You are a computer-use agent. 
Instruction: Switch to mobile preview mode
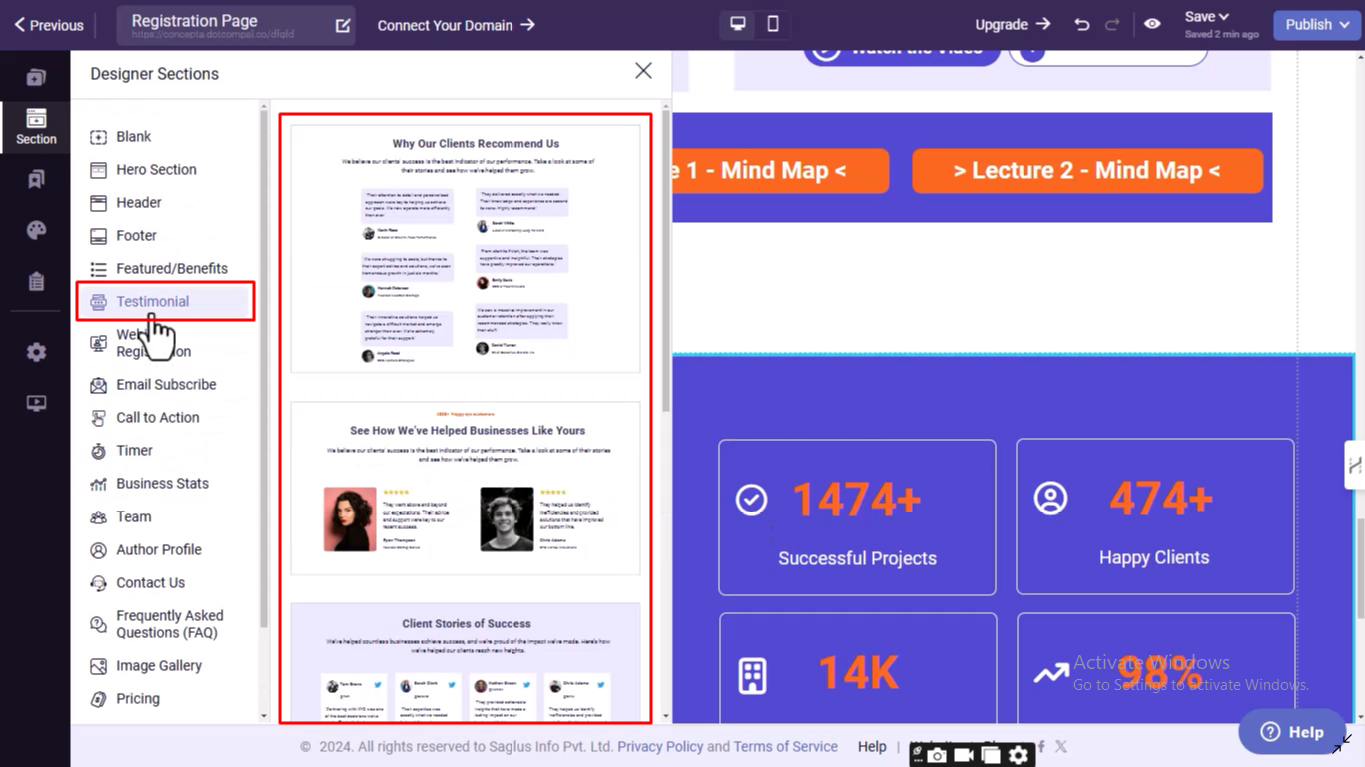point(773,24)
